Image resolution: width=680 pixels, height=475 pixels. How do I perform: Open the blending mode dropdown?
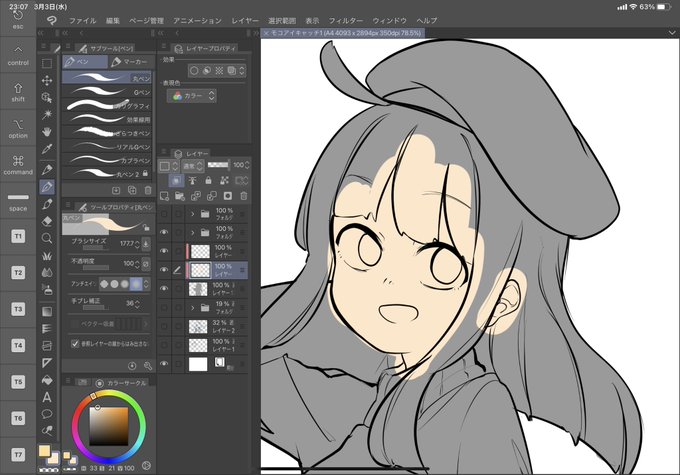(193, 165)
